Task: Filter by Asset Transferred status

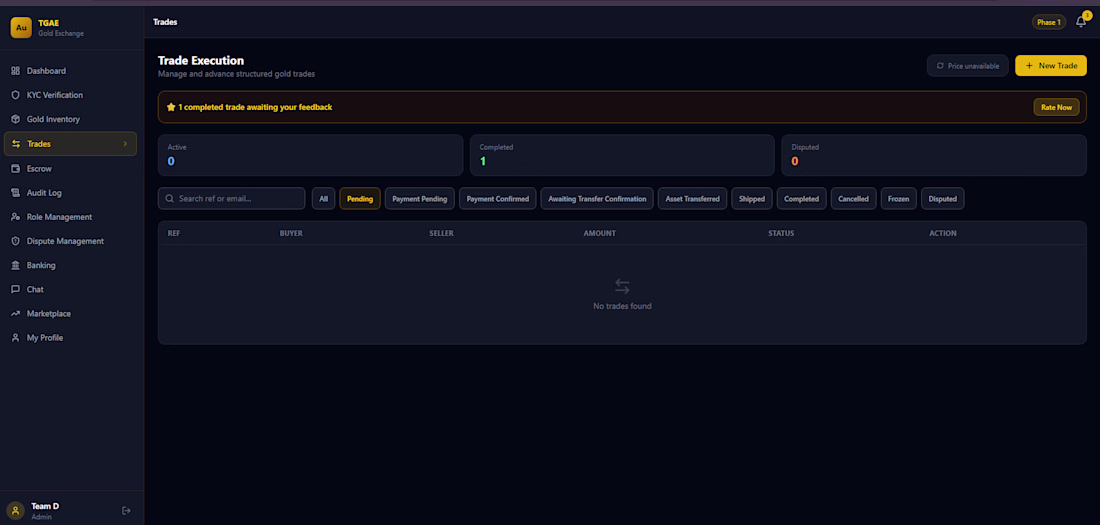Action: (x=692, y=199)
